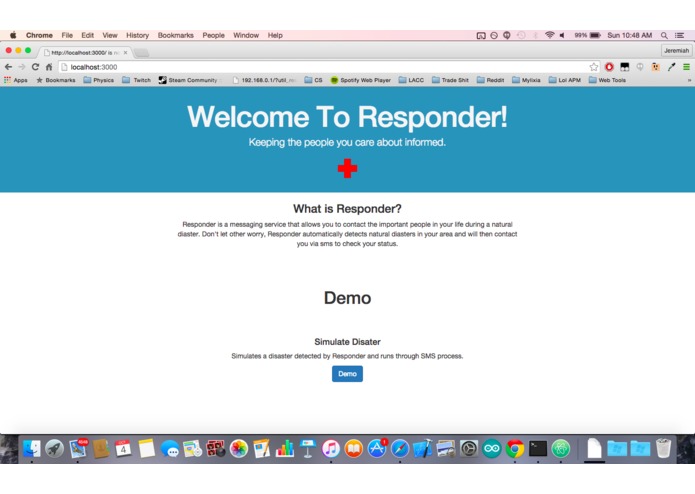The width and height of the screenshot is (695, 494).
Task: Open the eyedropper extension icon
Action: [672, 67]
